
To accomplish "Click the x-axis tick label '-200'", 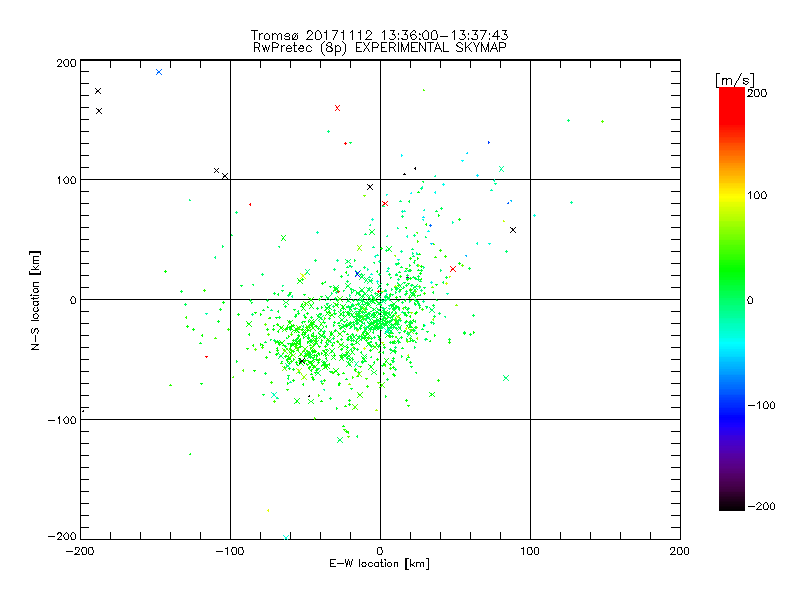I will (x=80, y=551).
